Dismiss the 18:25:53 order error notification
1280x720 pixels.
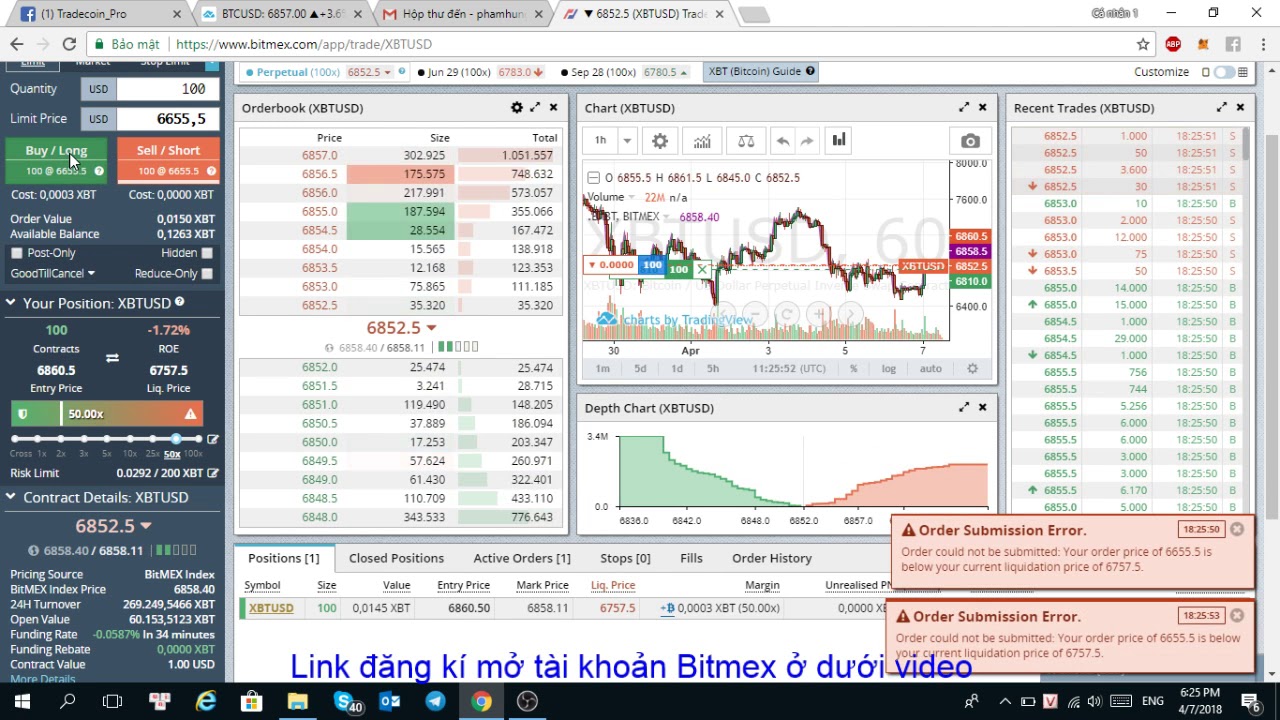tap(1237, 615)
